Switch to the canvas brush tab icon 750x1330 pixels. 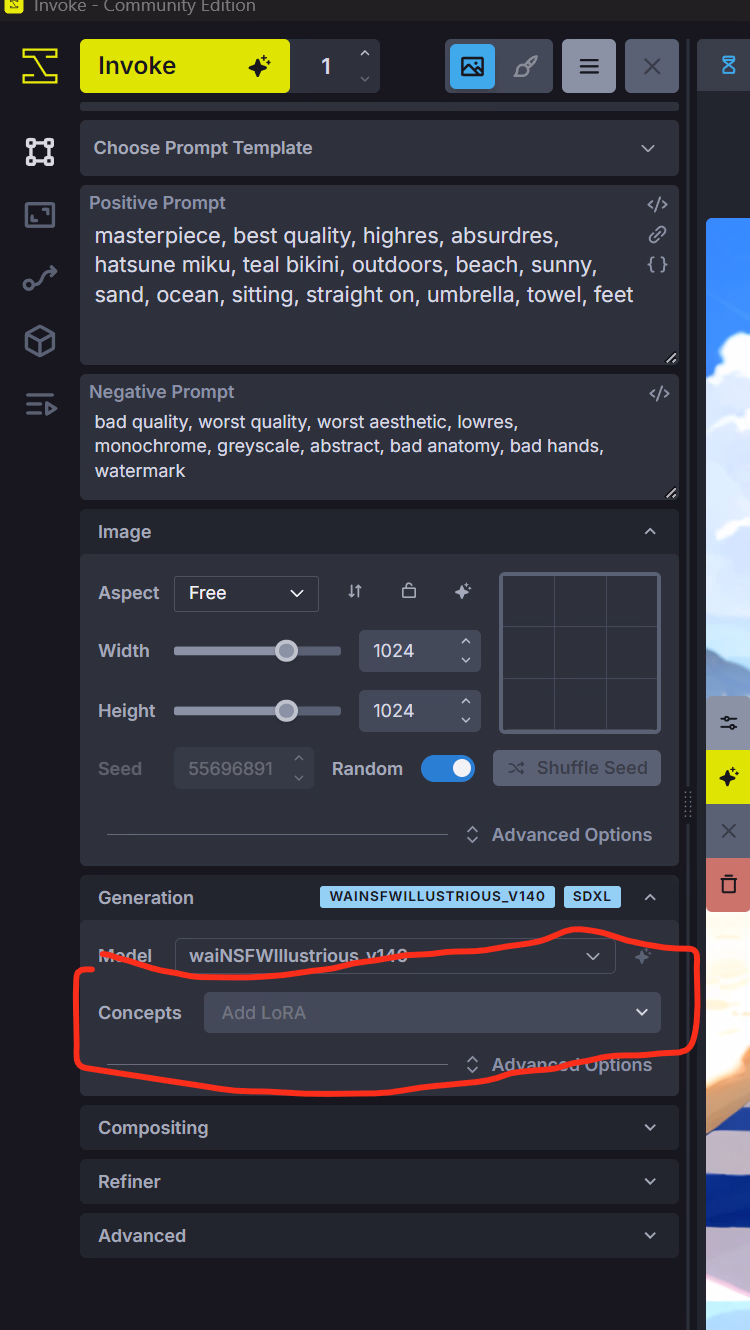(x=525, y=66)
